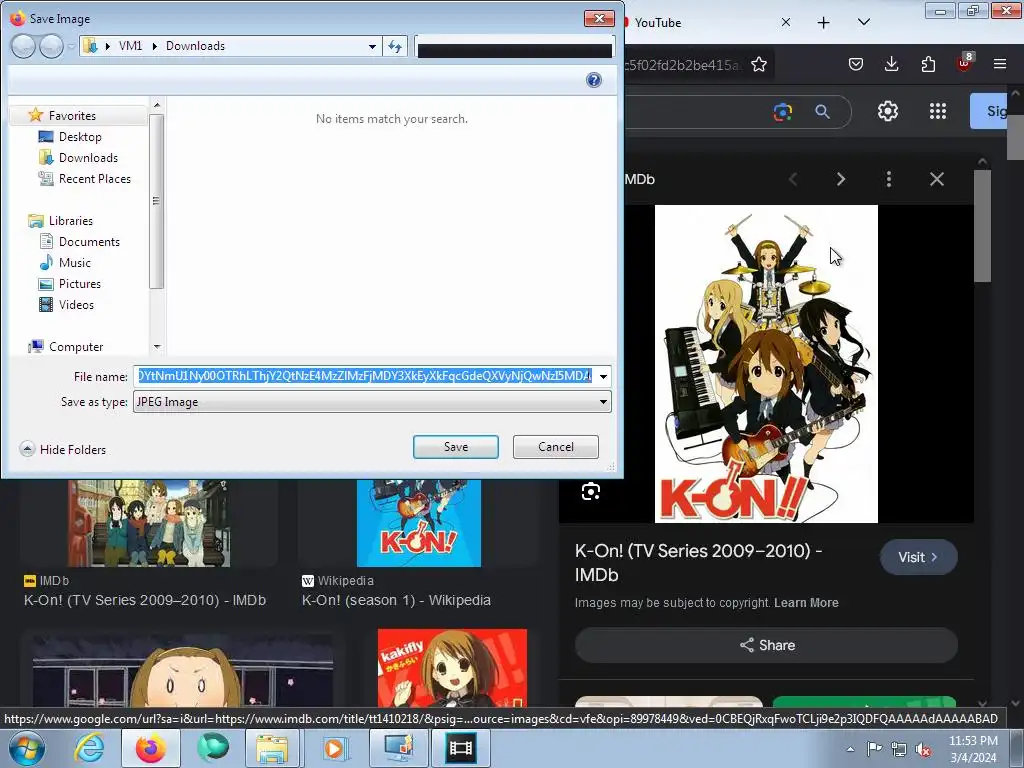Click the Save Image dialog back arrow
1024x768 pixels.
24,46
